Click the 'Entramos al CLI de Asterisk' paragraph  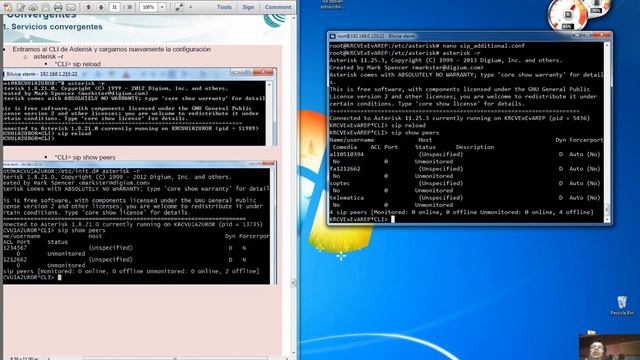pos(111,49)
